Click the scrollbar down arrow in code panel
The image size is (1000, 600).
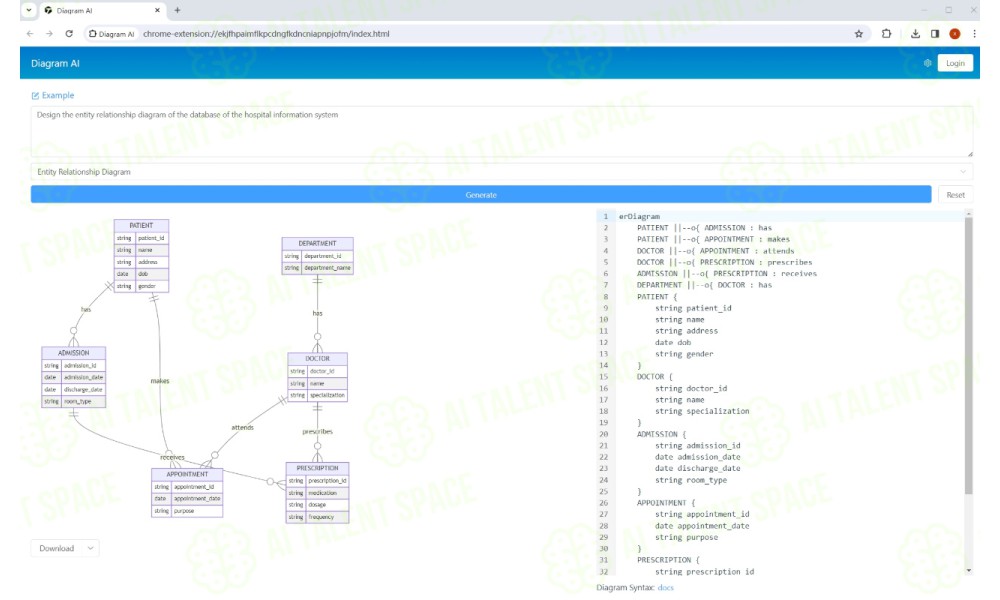pyautogui.click(x=969, y=571)
